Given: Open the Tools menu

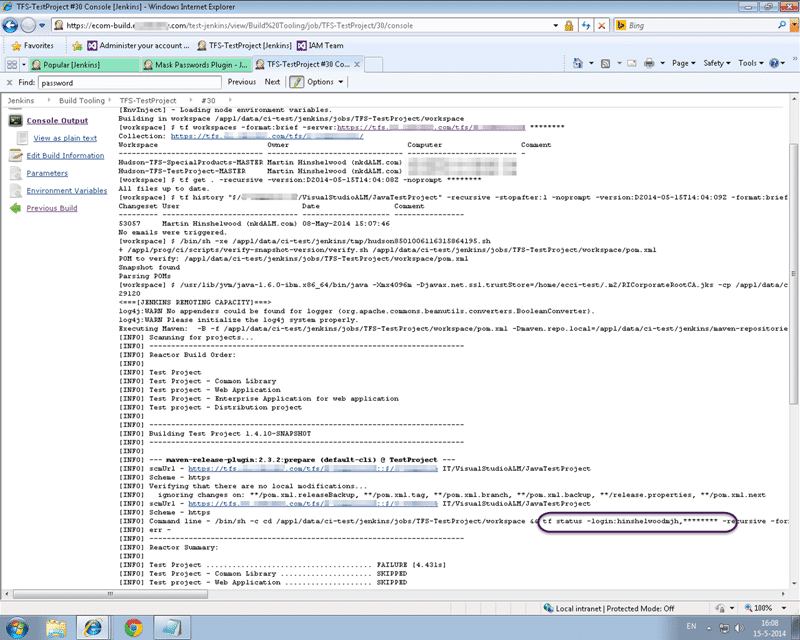Looking at the screenshot, I should pyautogui.click(x=751, y=63).
